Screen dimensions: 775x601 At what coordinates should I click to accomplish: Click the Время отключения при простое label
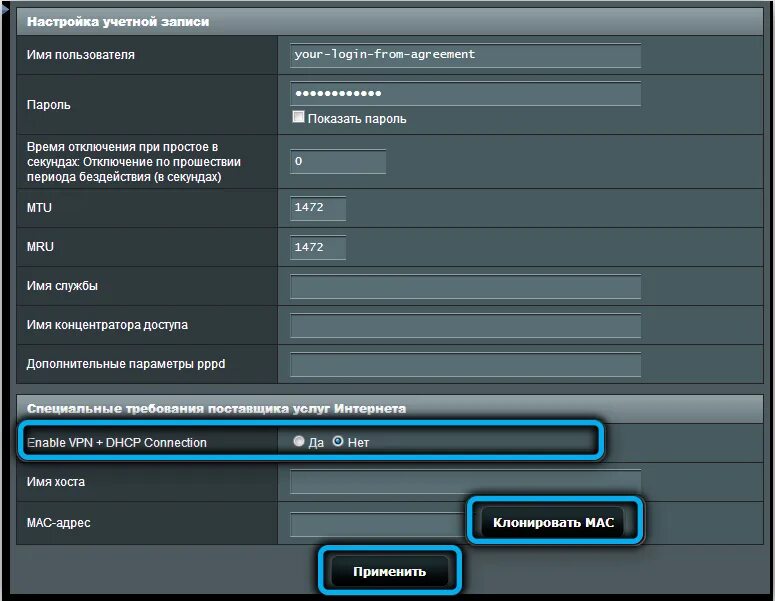(133, 162)
